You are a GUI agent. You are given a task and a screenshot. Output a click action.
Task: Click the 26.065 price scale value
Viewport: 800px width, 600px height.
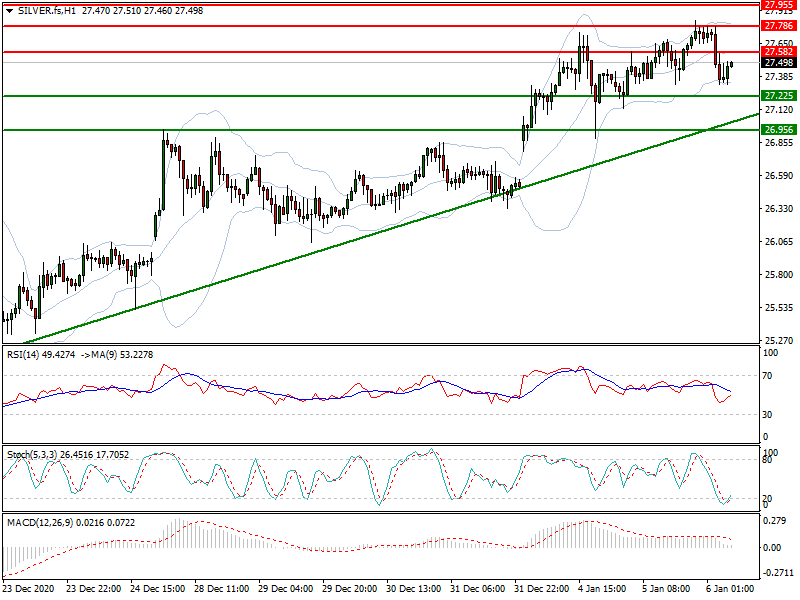coord(779,242)
